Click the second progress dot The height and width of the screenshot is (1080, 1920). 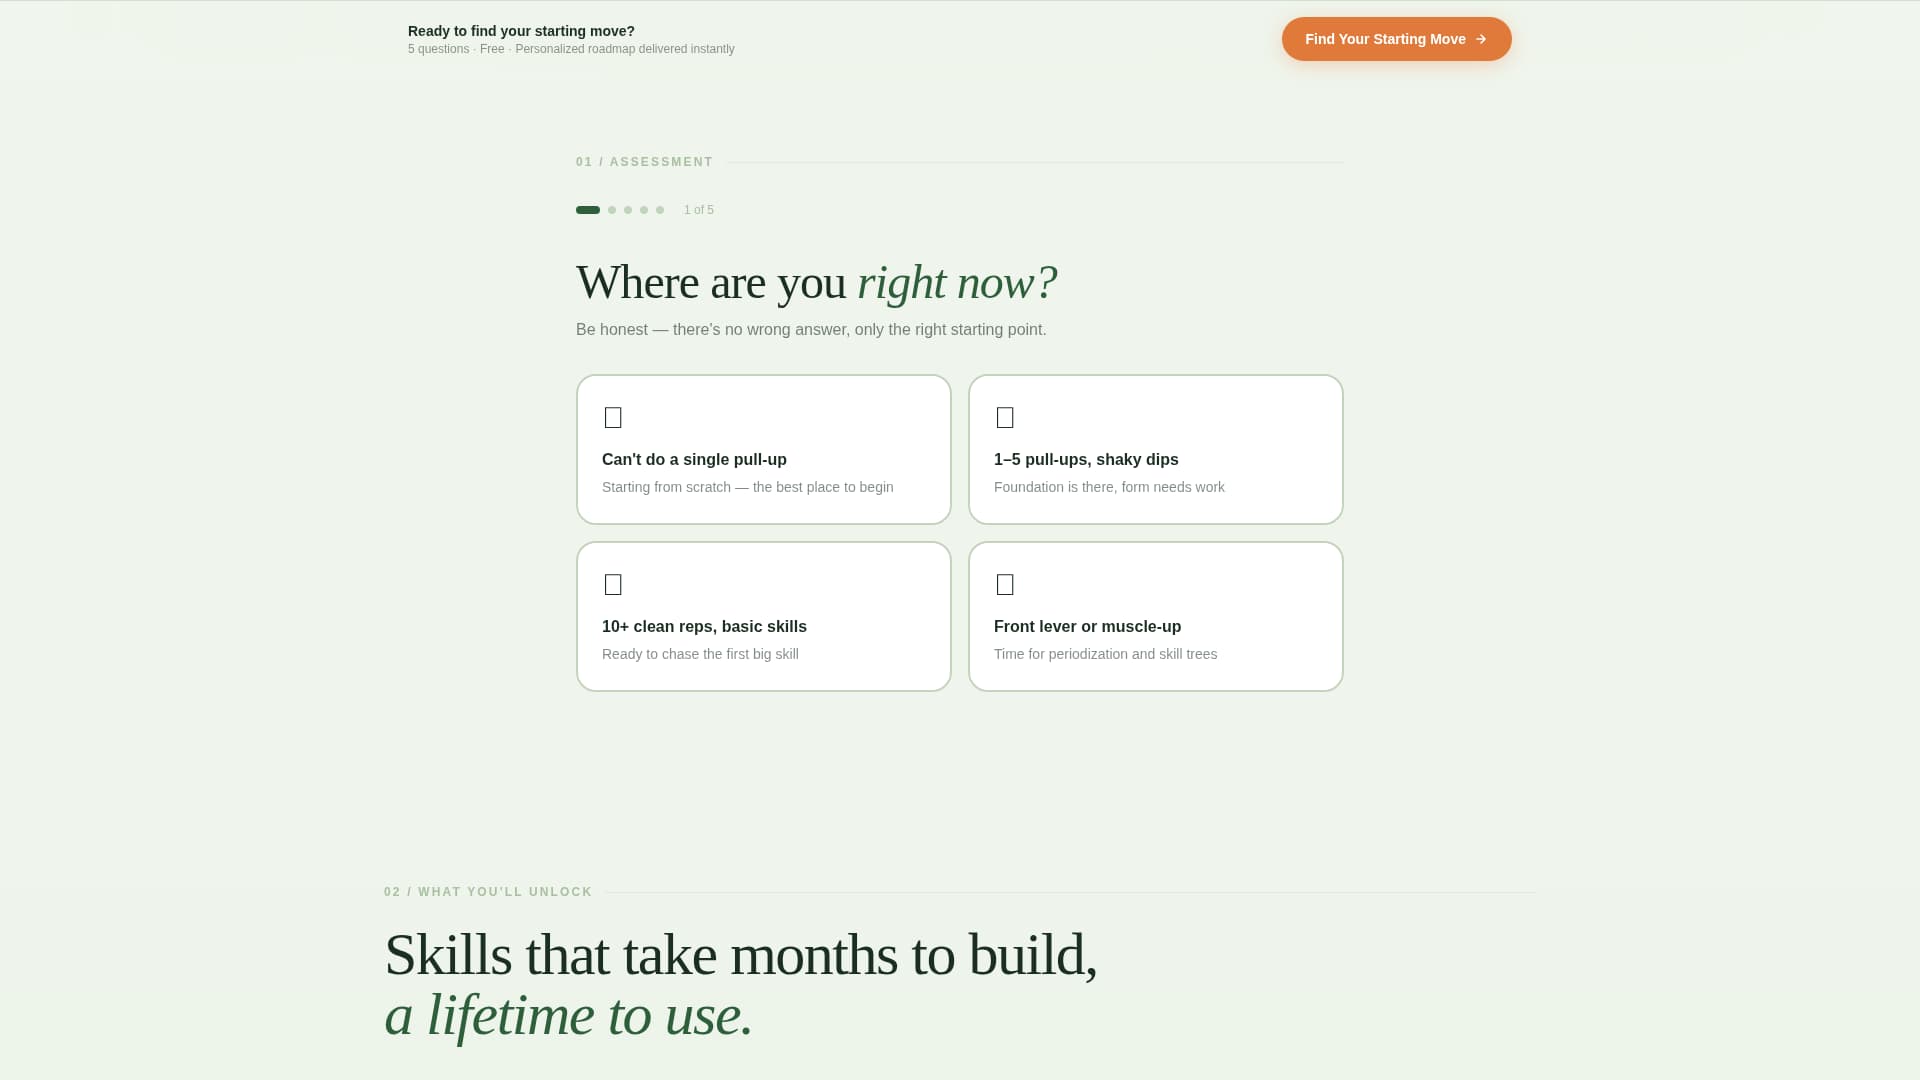coord(611,210)
